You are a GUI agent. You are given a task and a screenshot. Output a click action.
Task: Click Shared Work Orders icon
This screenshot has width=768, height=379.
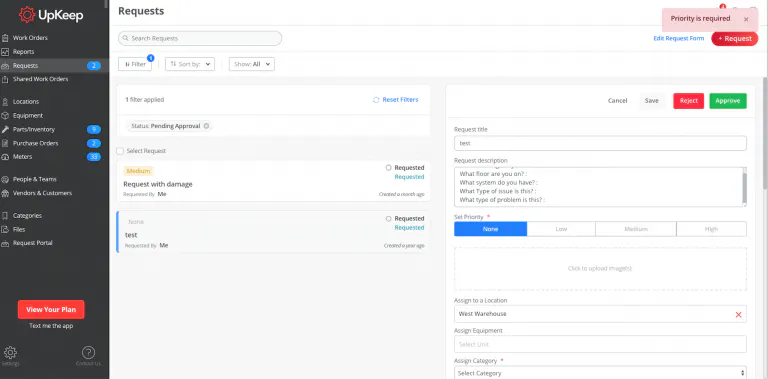coord(5,79)
